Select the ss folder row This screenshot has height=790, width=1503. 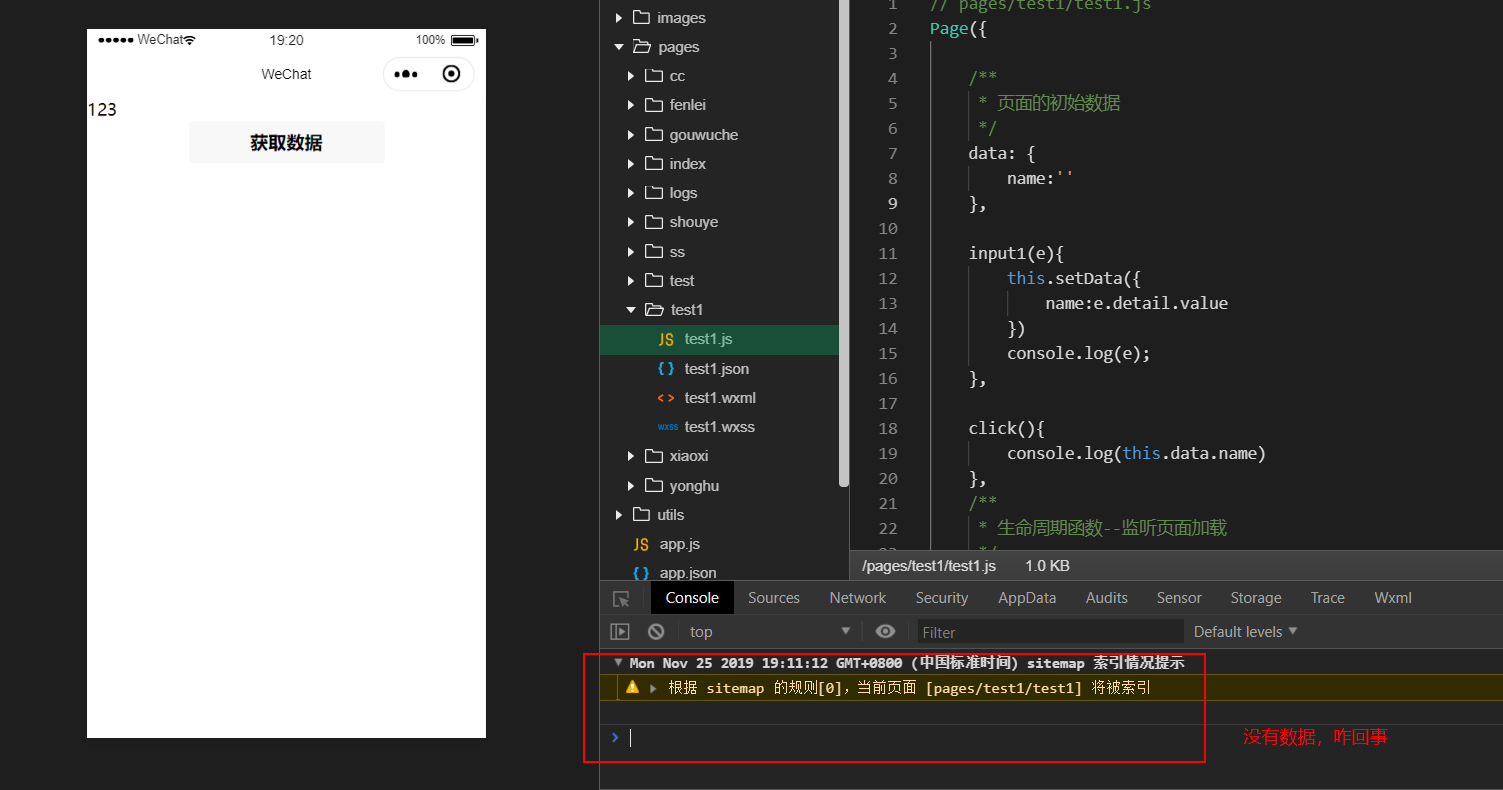point(719,252)
